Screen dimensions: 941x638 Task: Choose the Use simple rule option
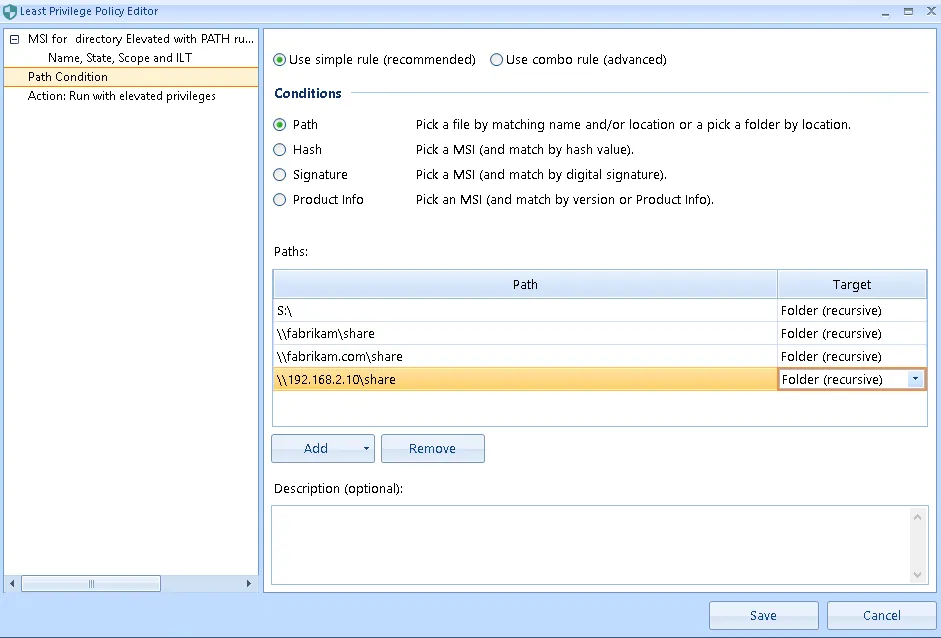tap(280, 60)
